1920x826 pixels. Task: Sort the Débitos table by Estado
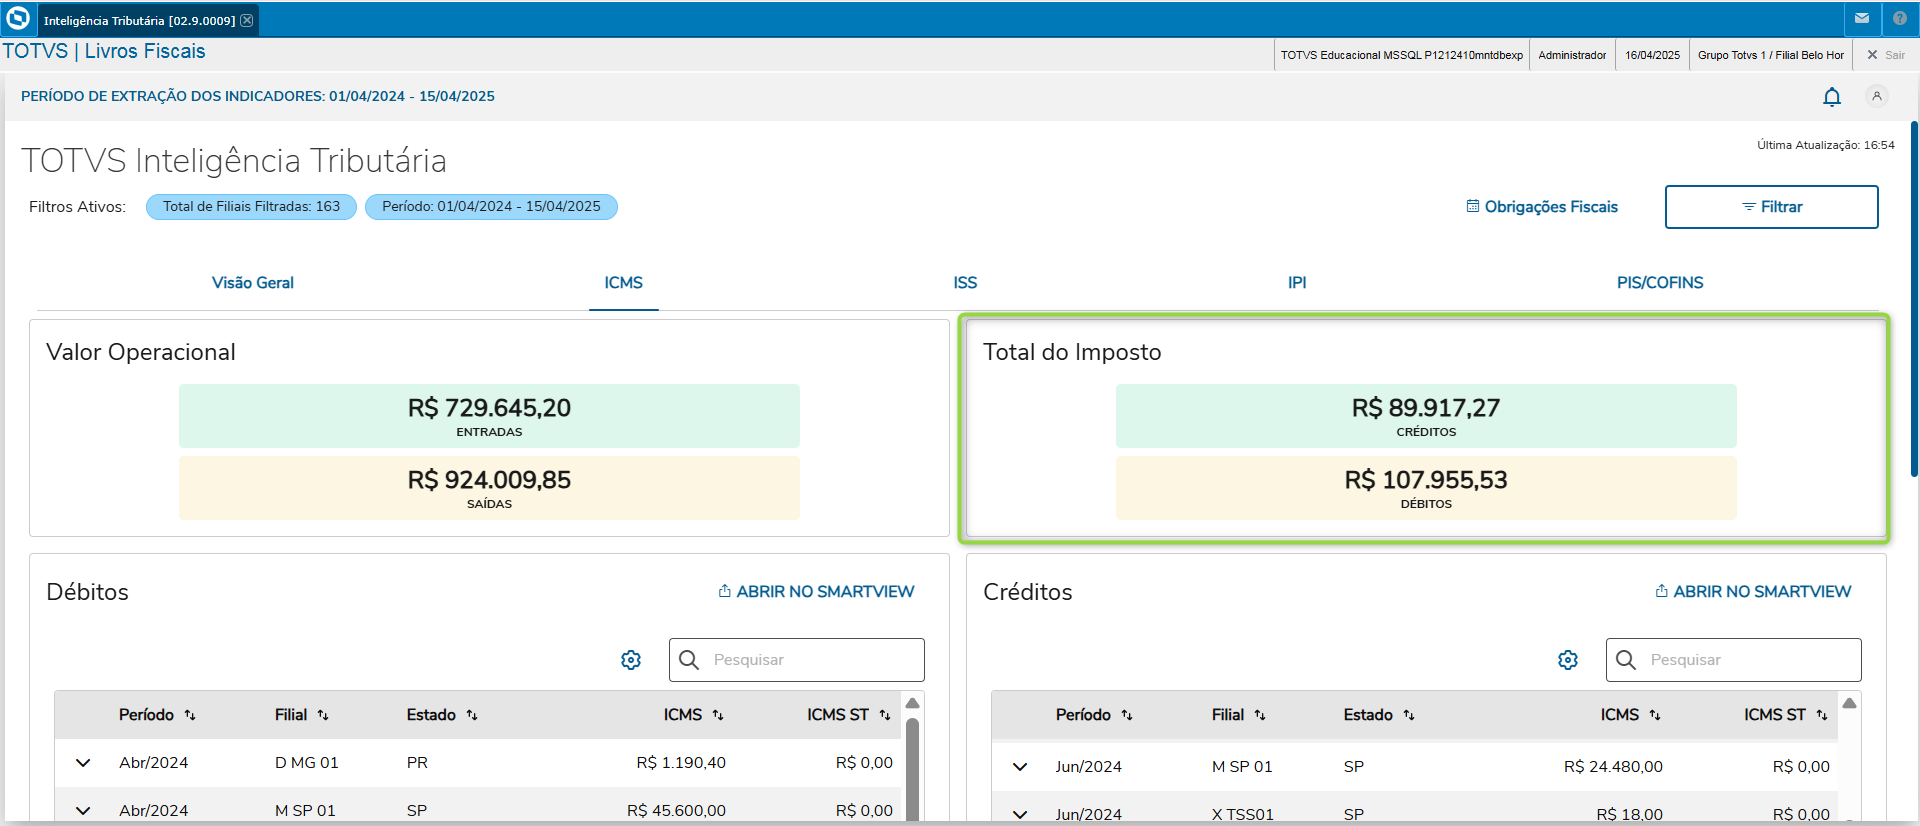(472, 715)
